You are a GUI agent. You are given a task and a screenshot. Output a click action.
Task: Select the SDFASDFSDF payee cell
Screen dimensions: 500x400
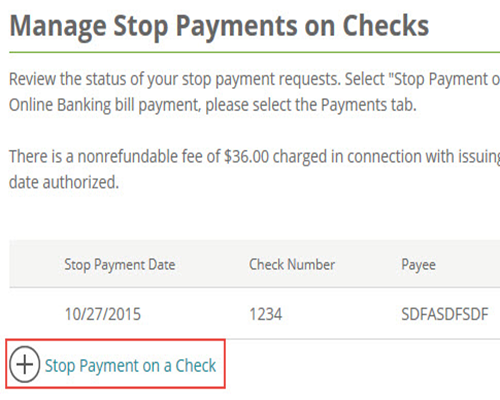pos(445,314)
